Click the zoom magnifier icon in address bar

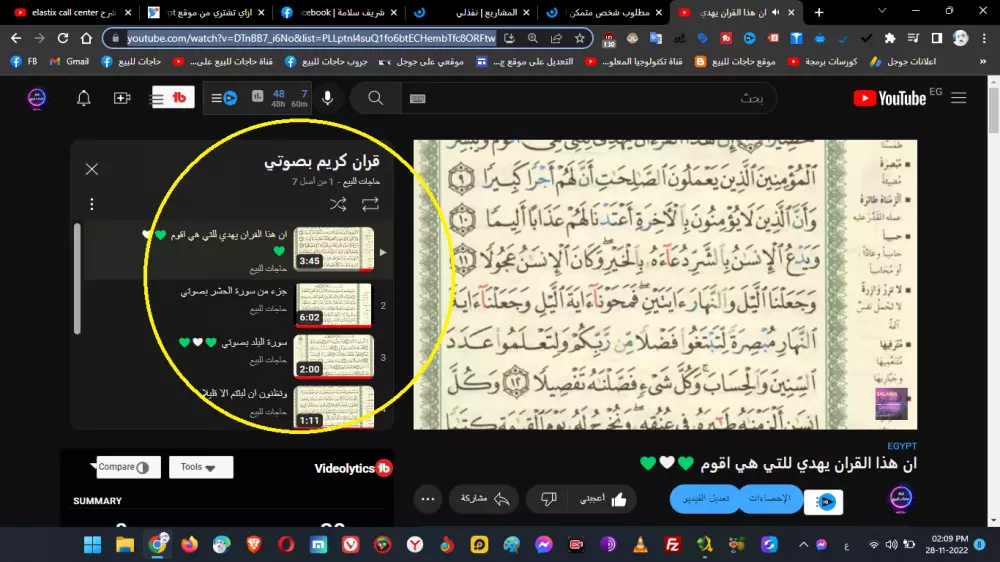tap(533, 38)
